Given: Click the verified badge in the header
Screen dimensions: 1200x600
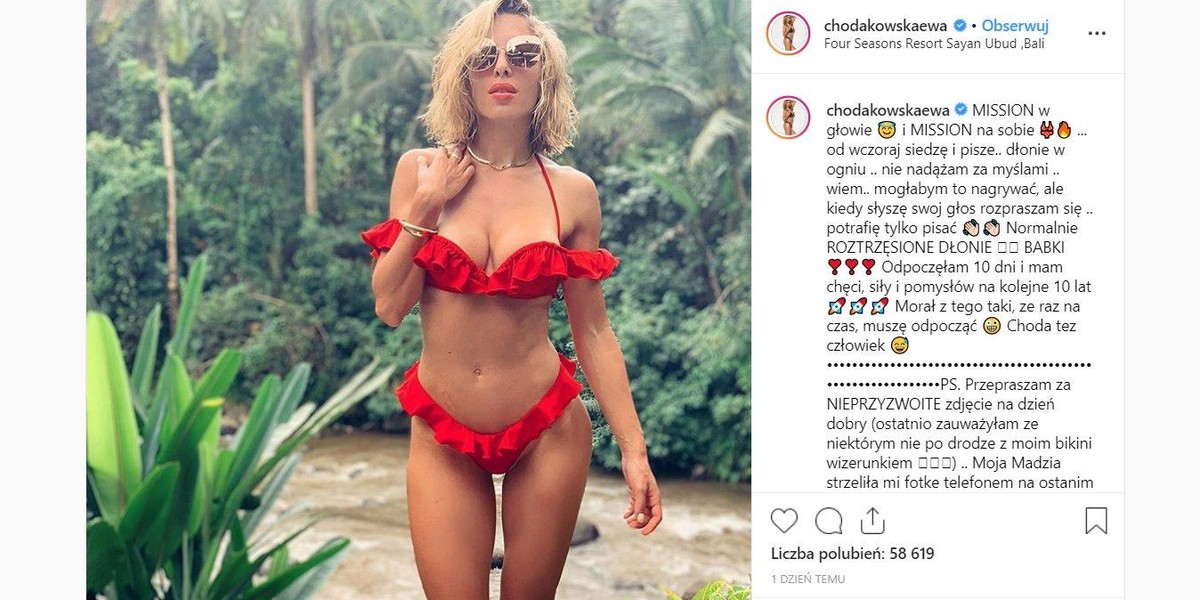Looking at the screenshot, I should click(960, 25).
